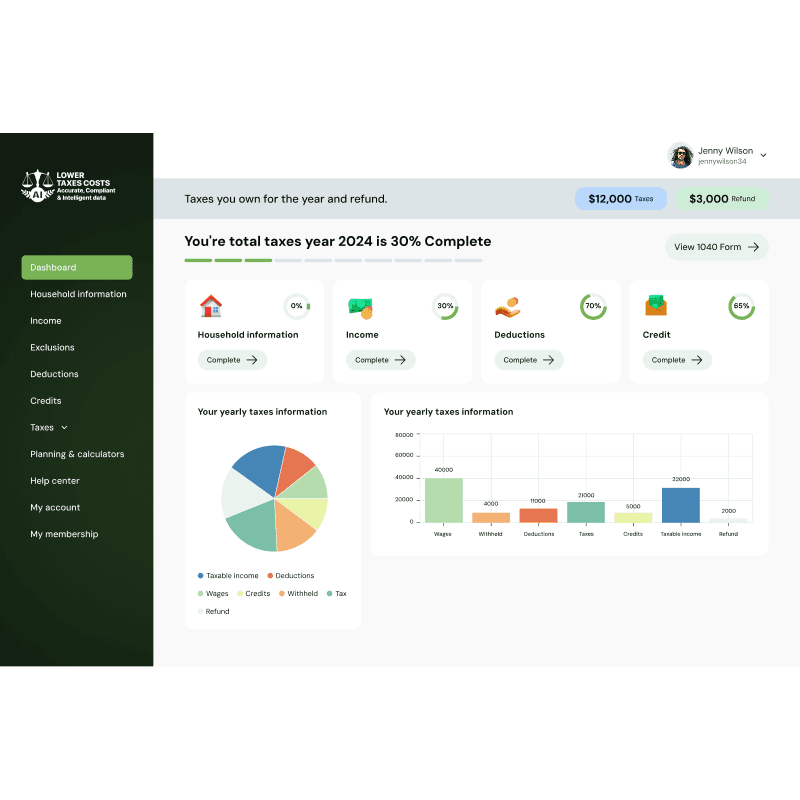The width and height of the screenshot is (800, 800).
Task: Click the Withheld legend entry
Action: pos(298,593)
